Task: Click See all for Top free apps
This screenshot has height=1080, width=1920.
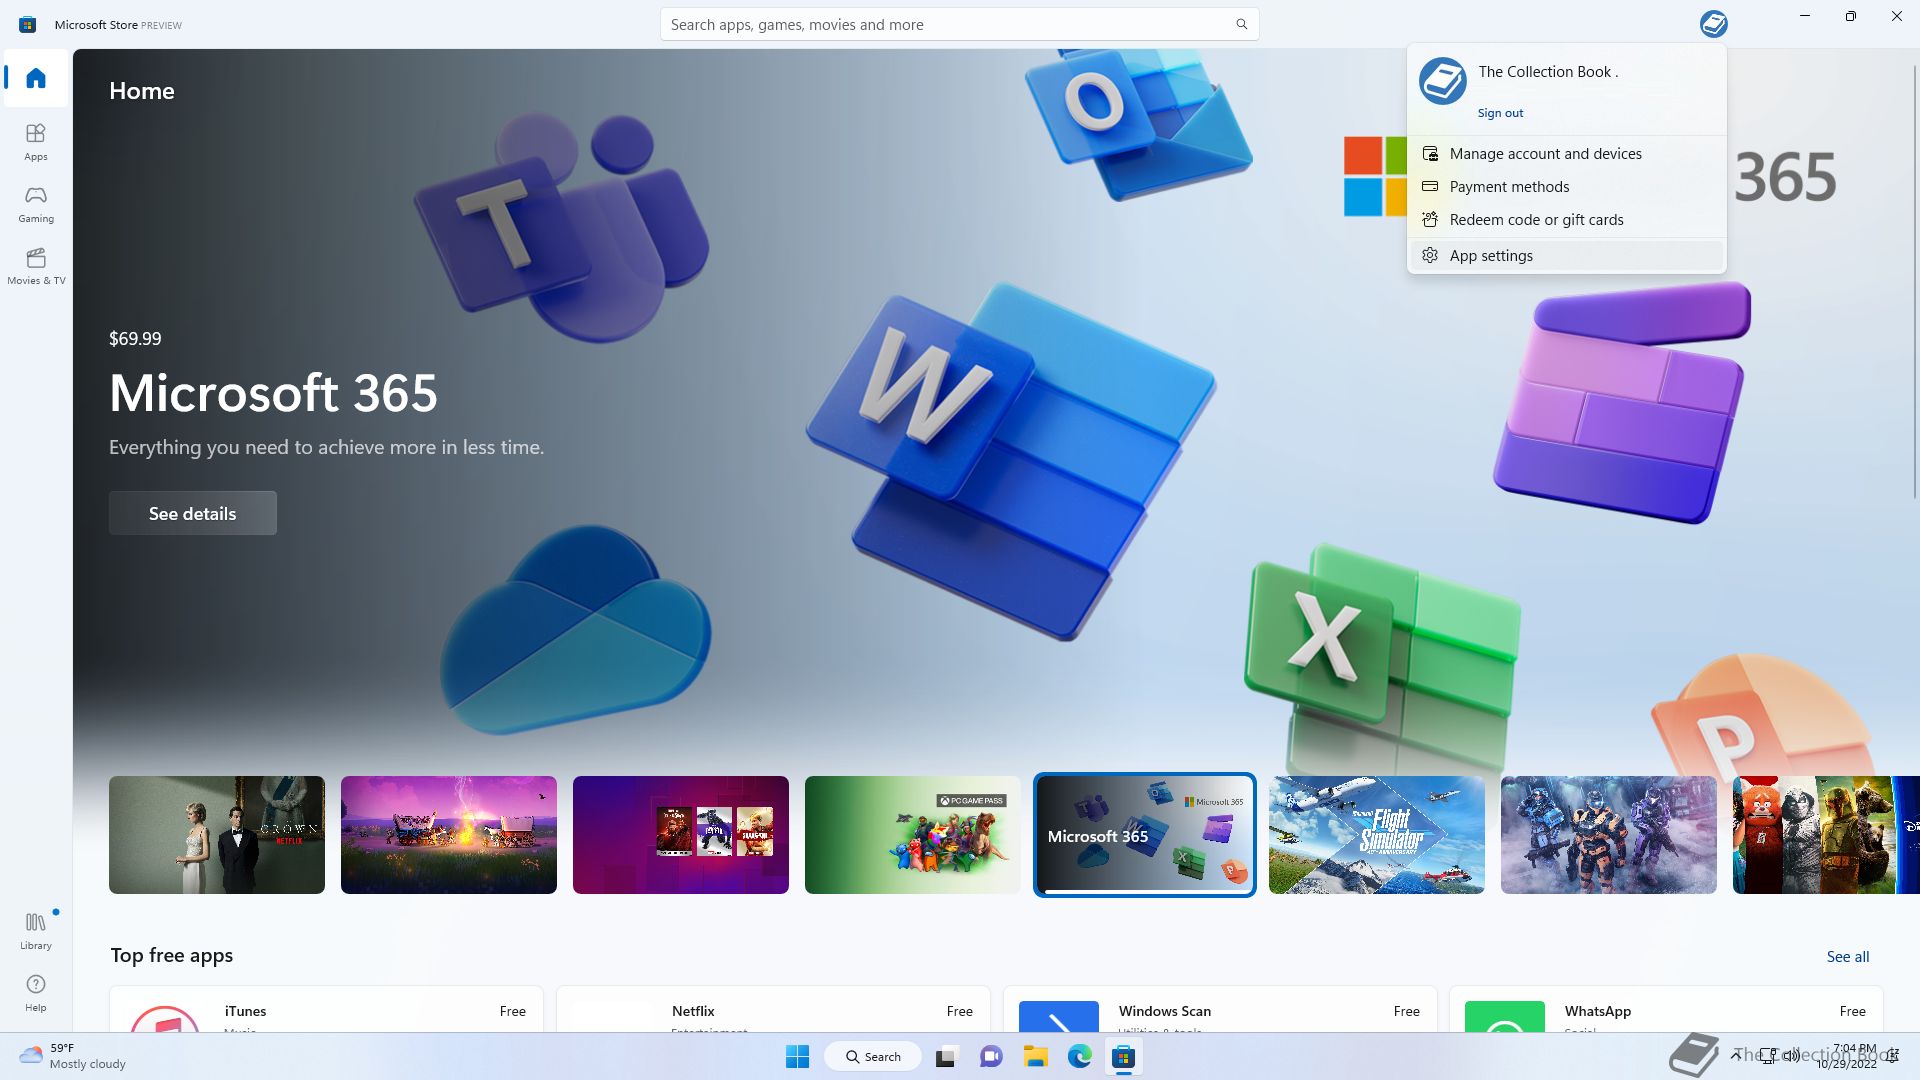Action: [x=1847, y=956]
